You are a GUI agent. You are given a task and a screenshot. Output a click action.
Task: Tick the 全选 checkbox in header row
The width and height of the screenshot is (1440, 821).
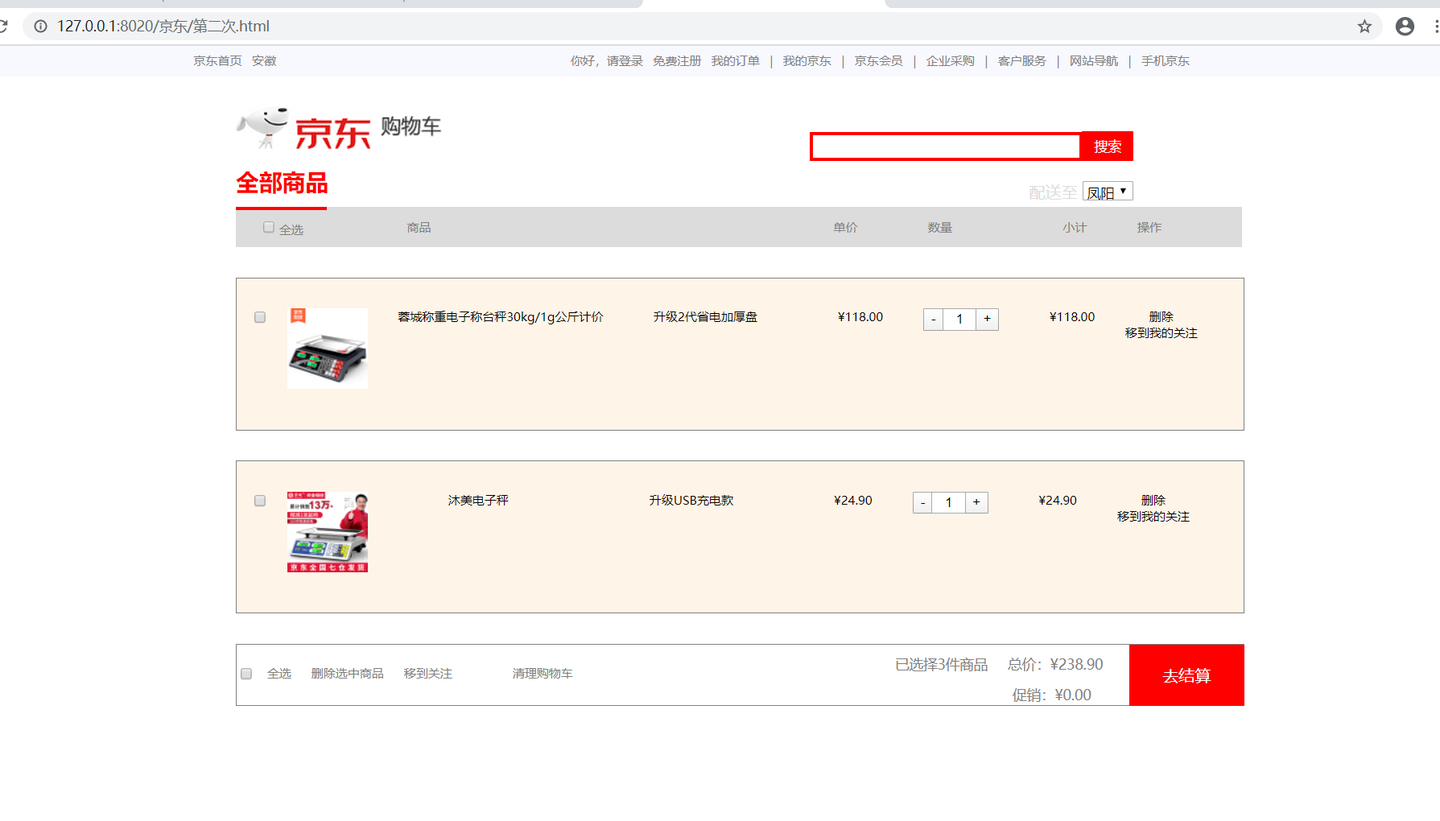(268, 227)
